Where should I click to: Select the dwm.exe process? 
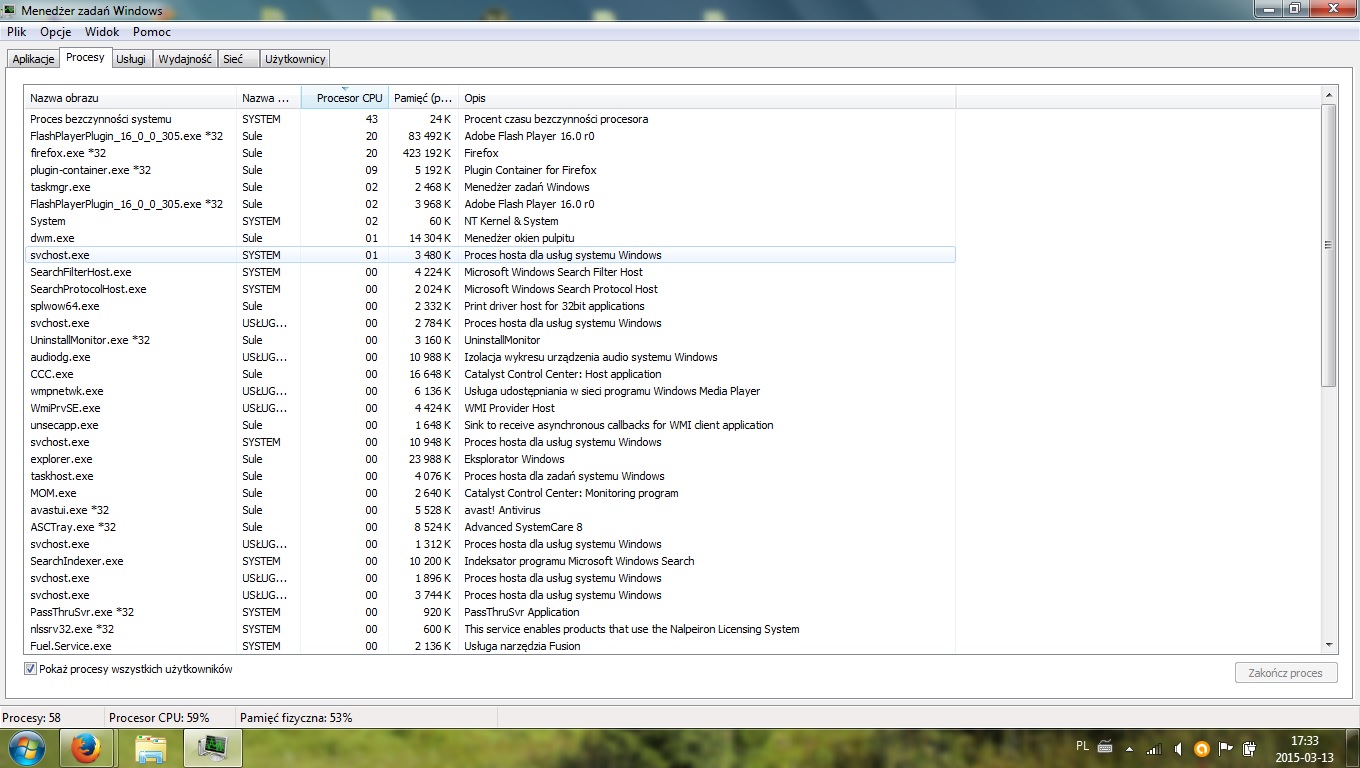coord(490,238)
